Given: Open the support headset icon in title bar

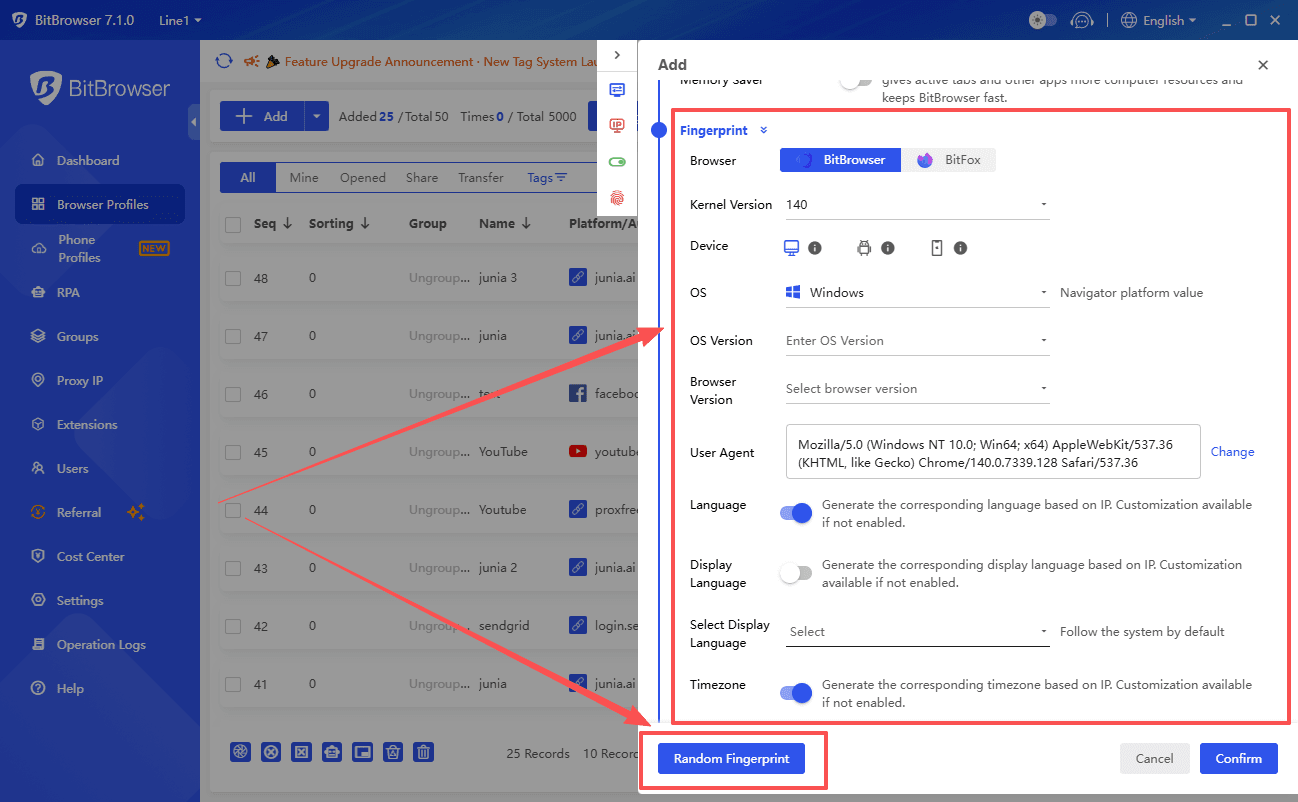Looking at the screenshot, I should point(1081,20).
